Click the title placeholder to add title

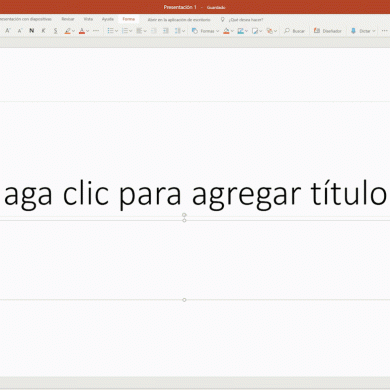coord(195,194)
